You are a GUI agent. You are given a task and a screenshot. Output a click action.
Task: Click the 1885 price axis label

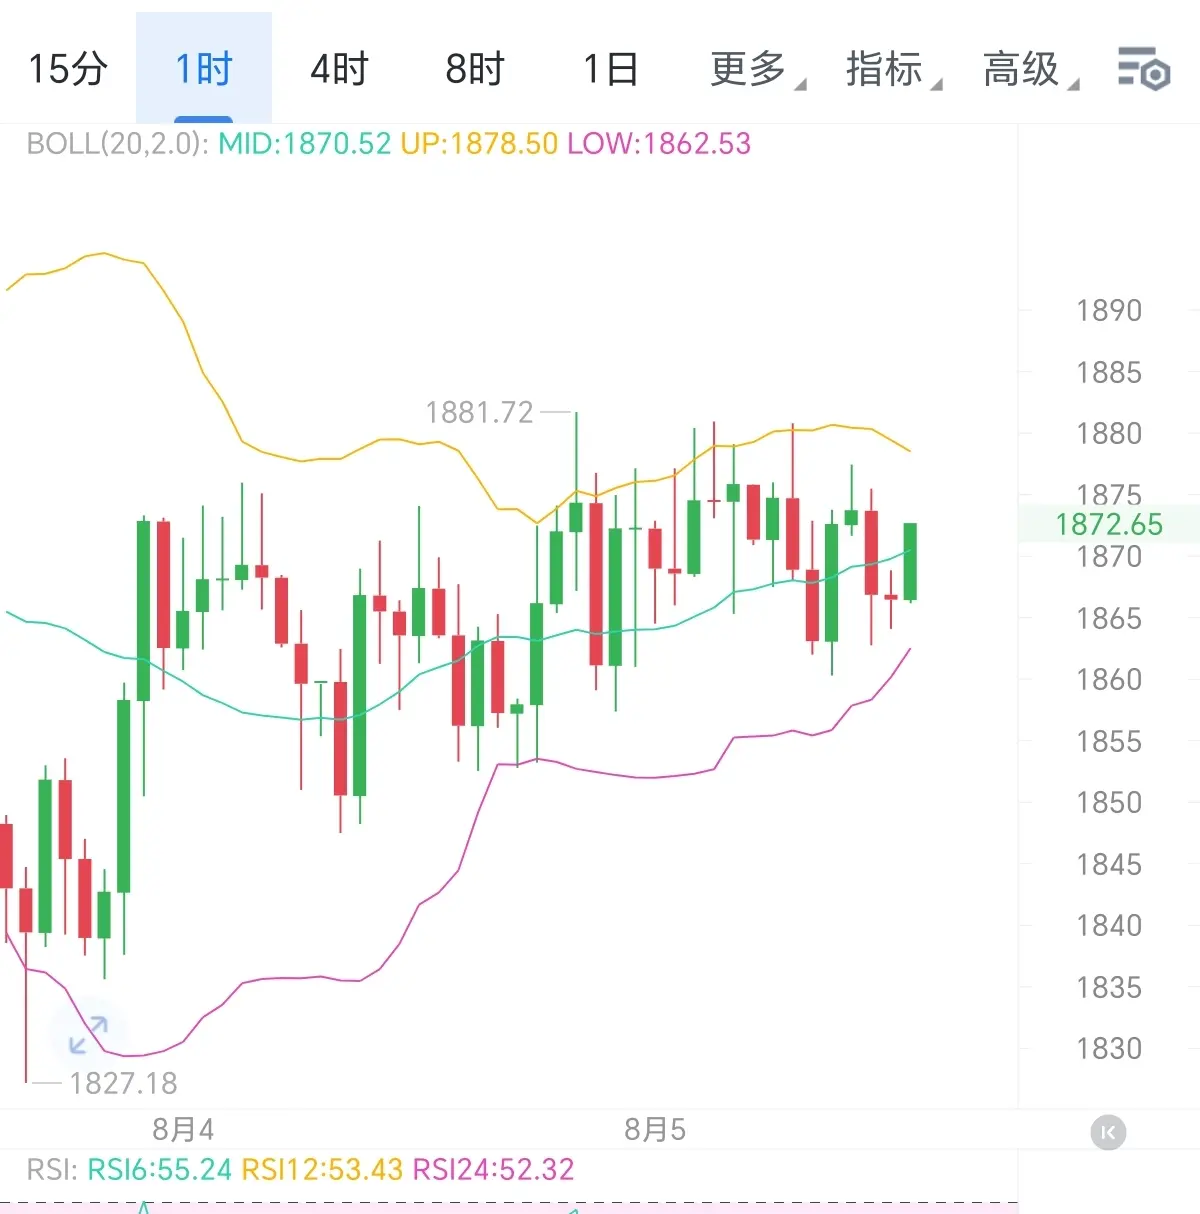1108,373
